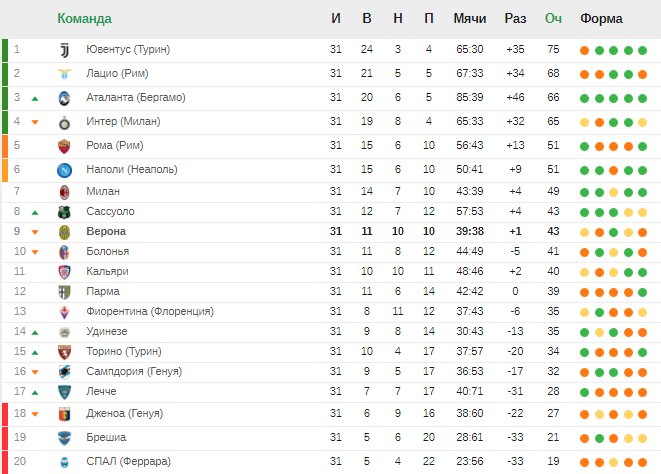Click the Форма column header

[x=601, y=19]
